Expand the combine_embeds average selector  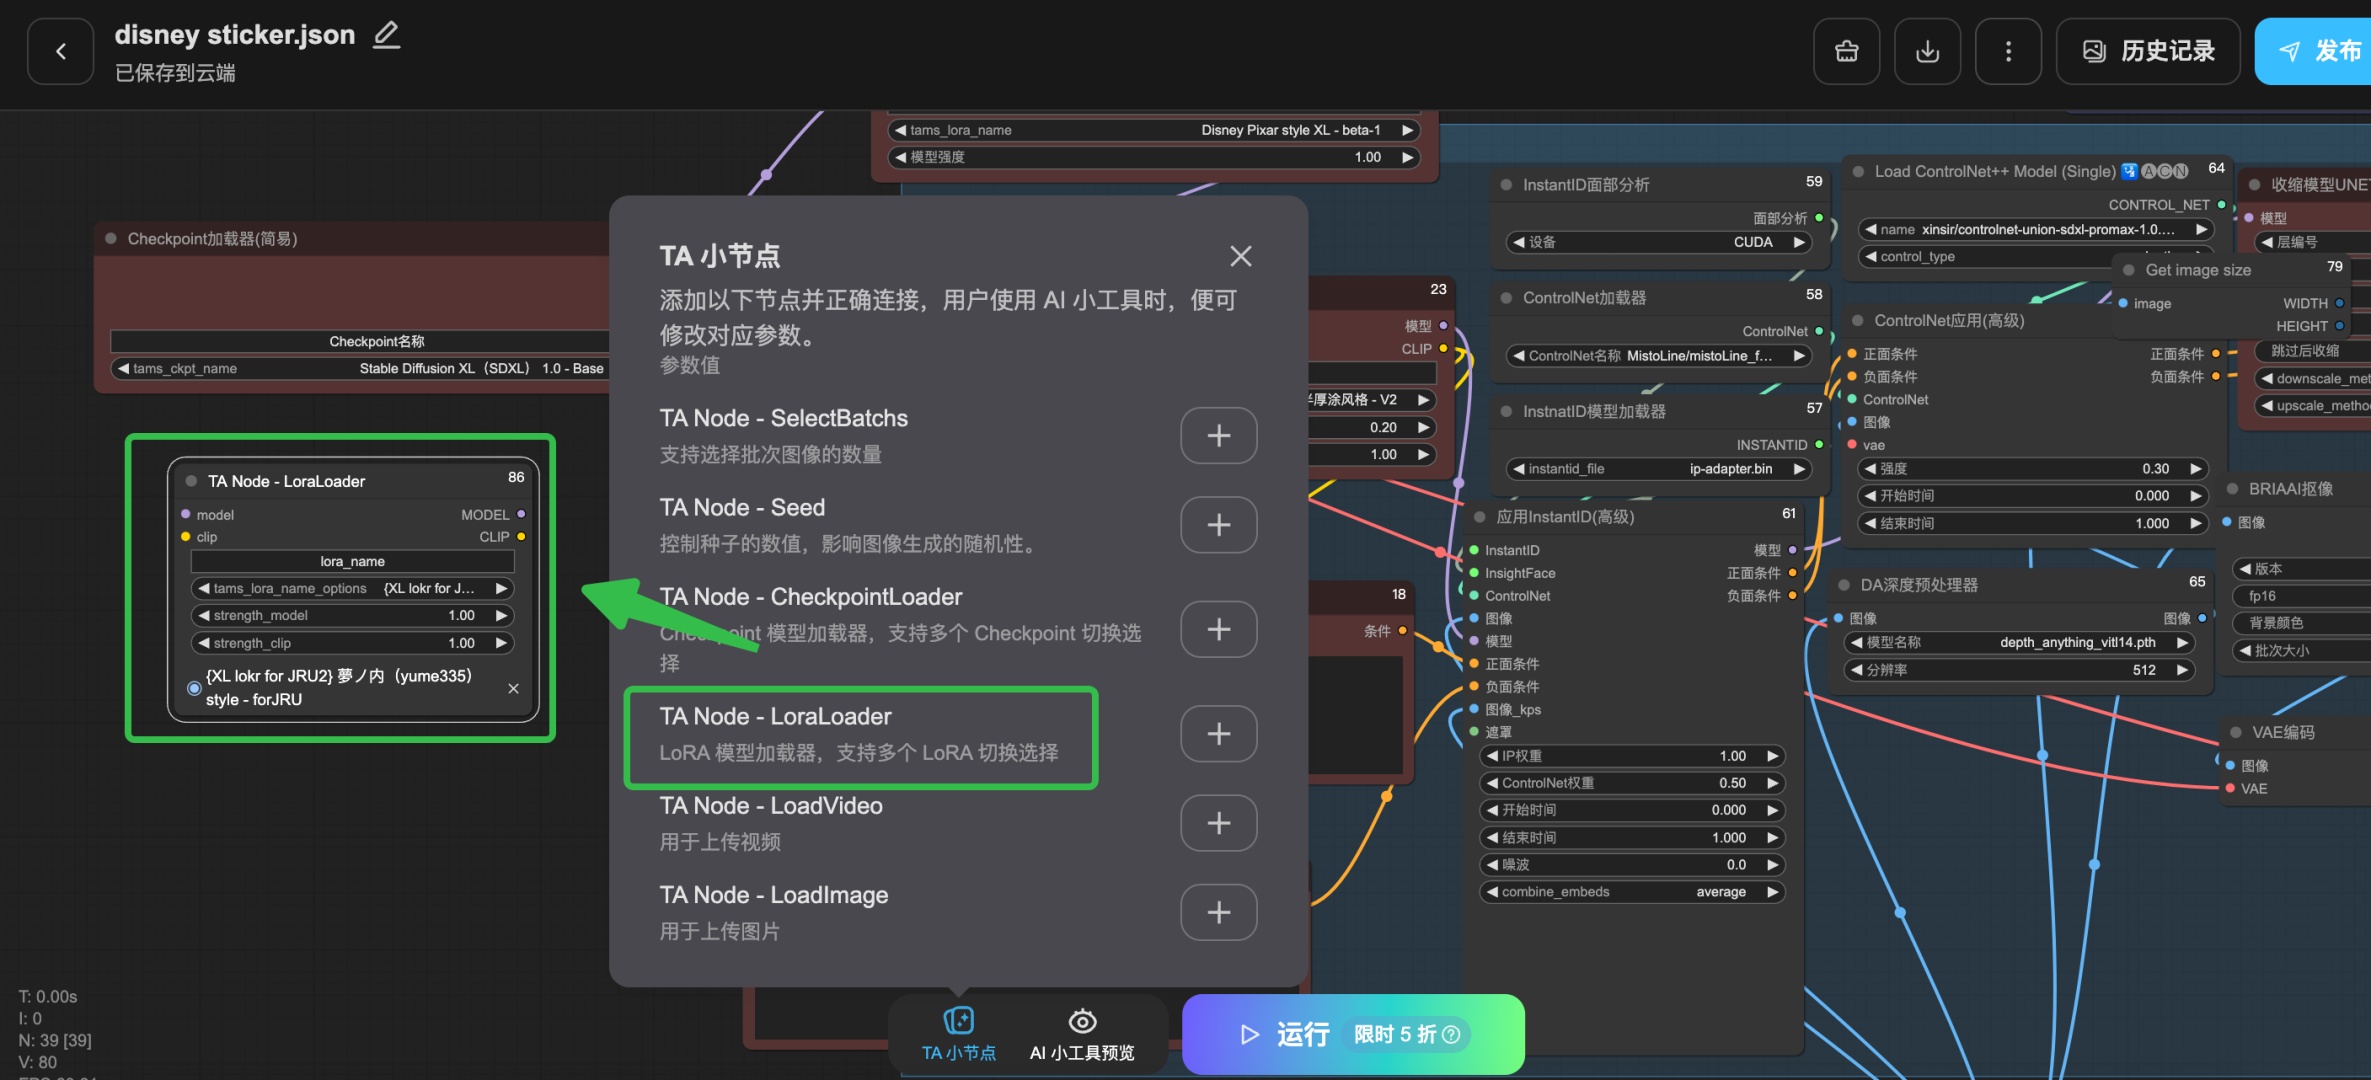point(1631,892)
